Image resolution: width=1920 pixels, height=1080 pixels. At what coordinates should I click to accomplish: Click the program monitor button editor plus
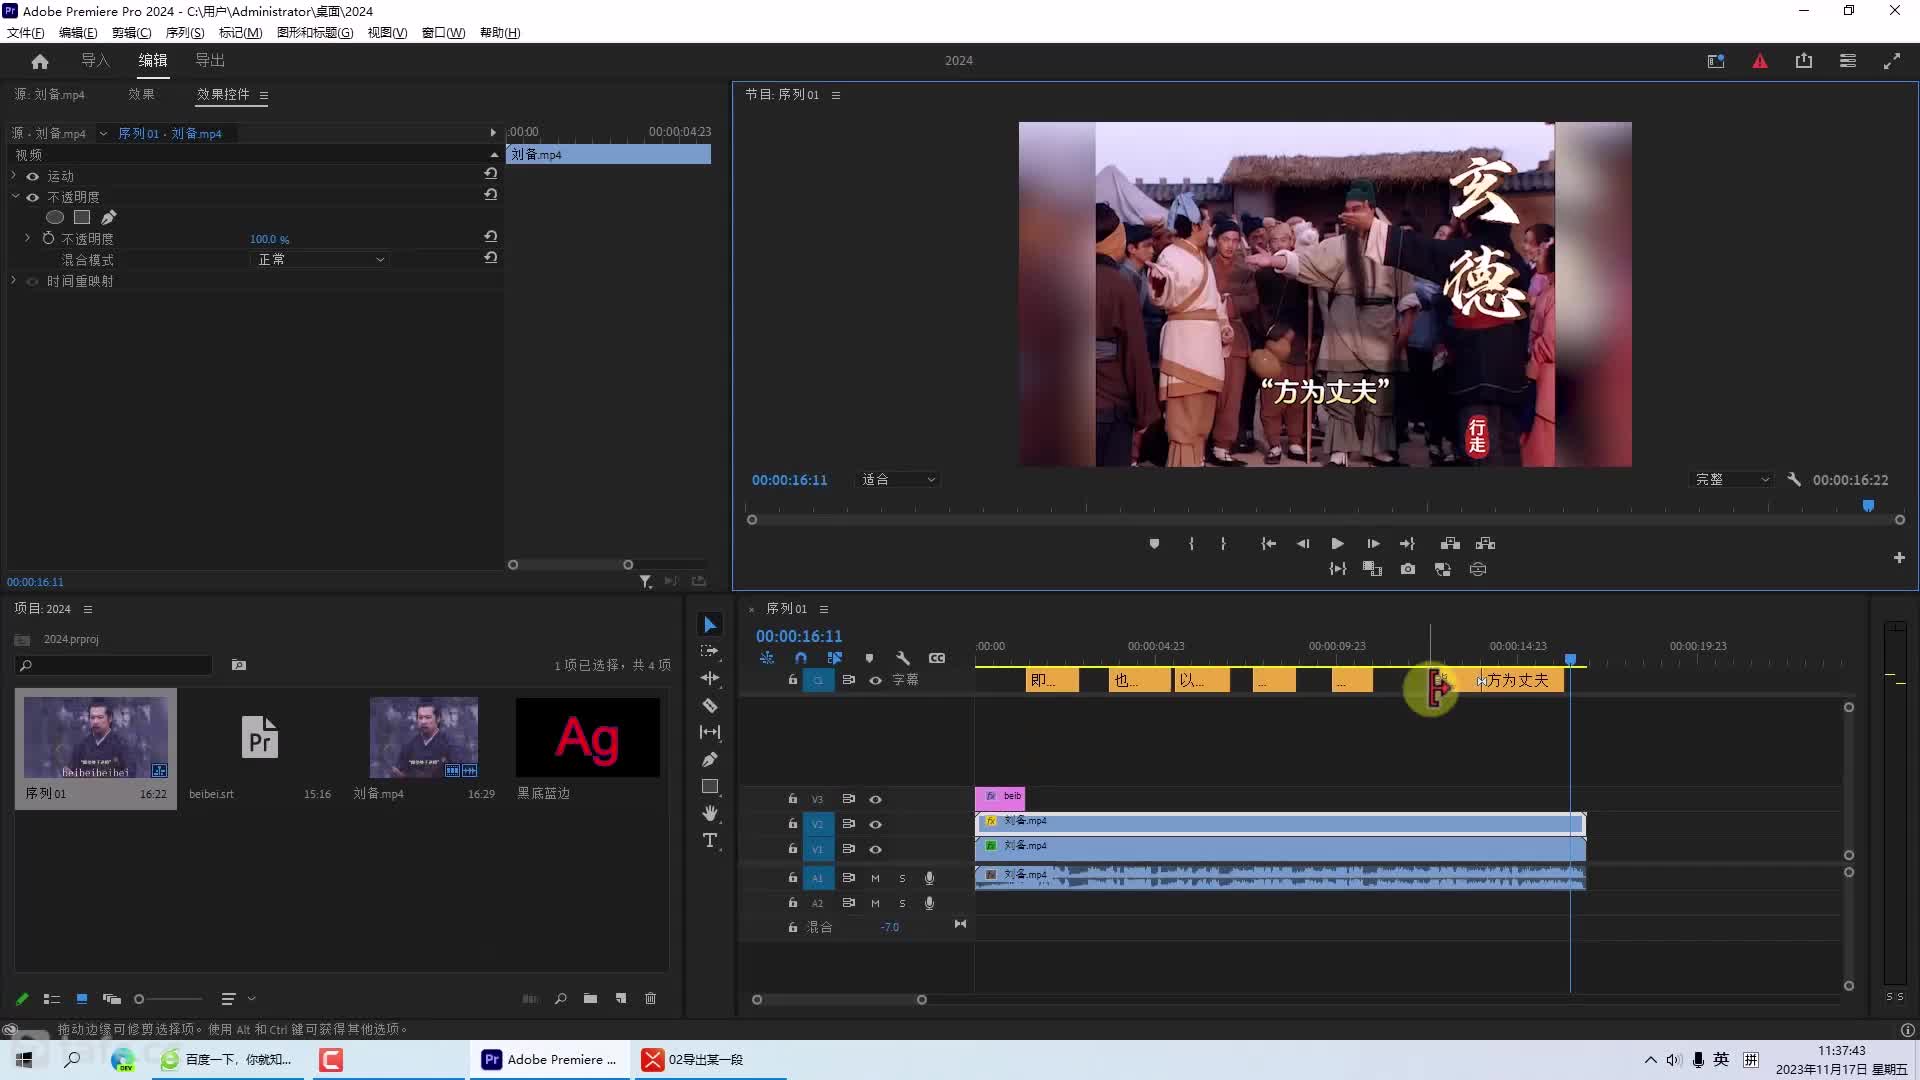click(x=1899, y=558)
